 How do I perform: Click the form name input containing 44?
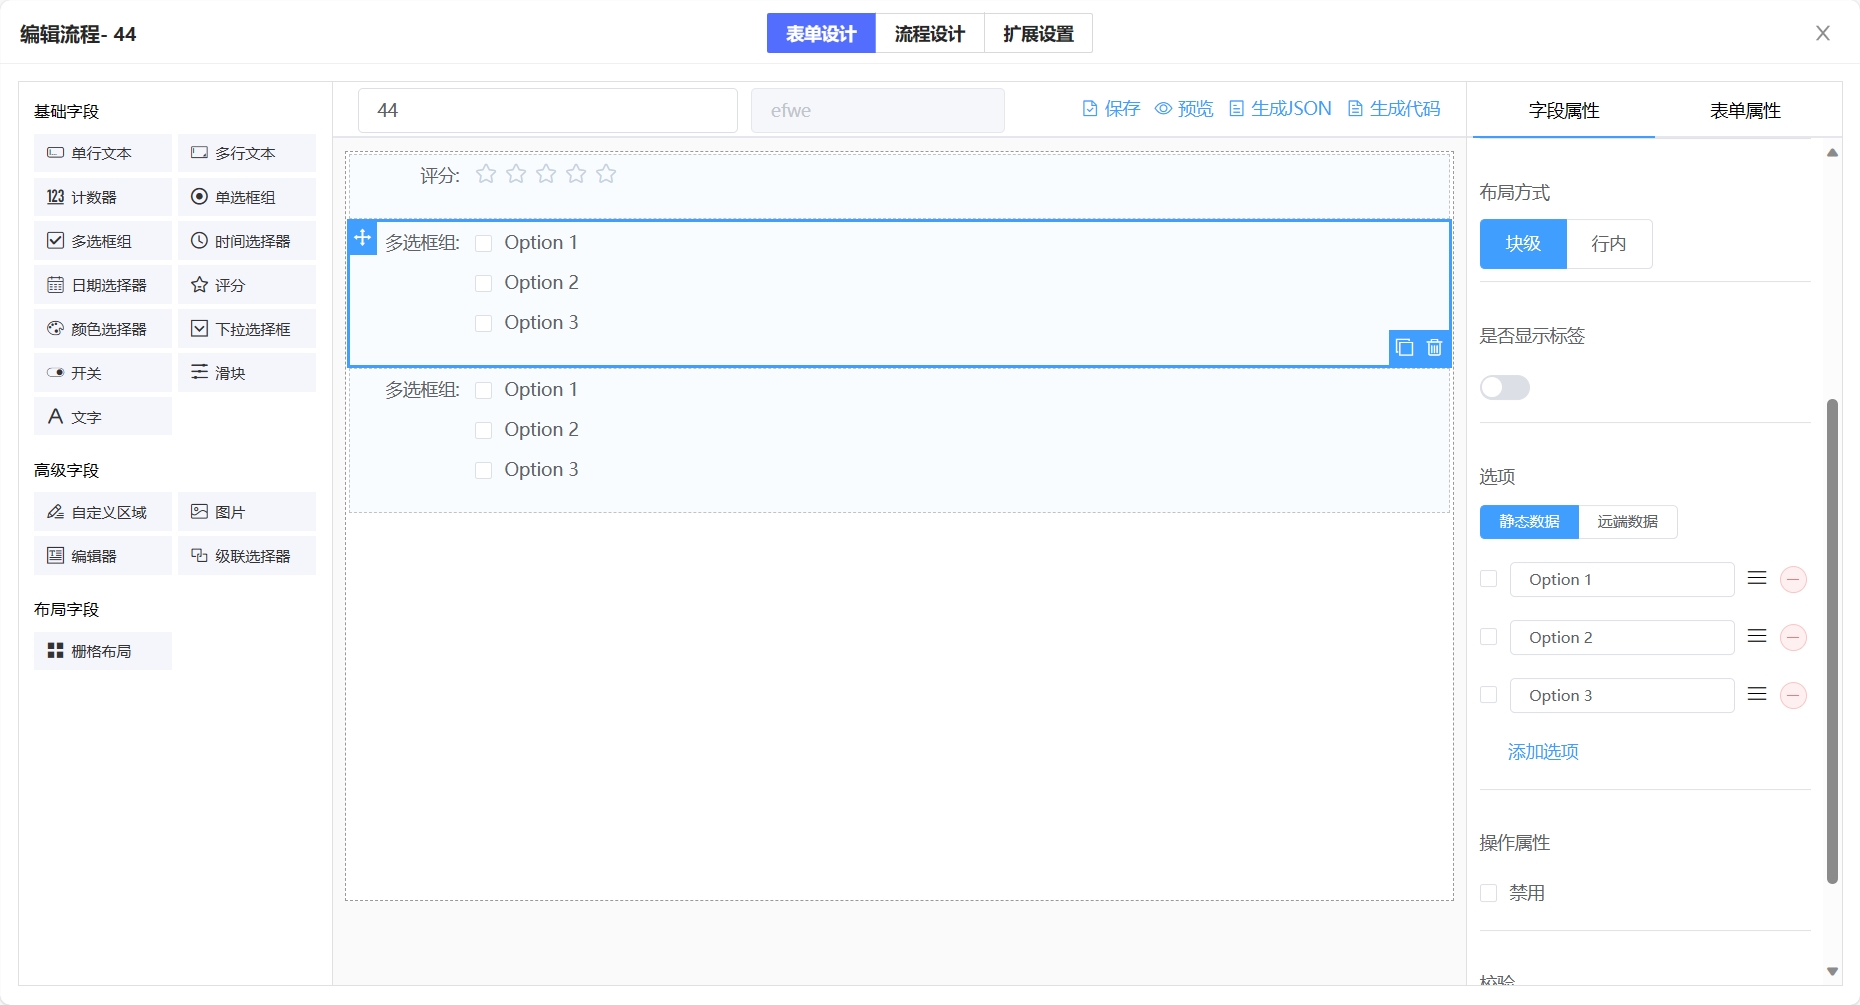click(x=547, y=111)
